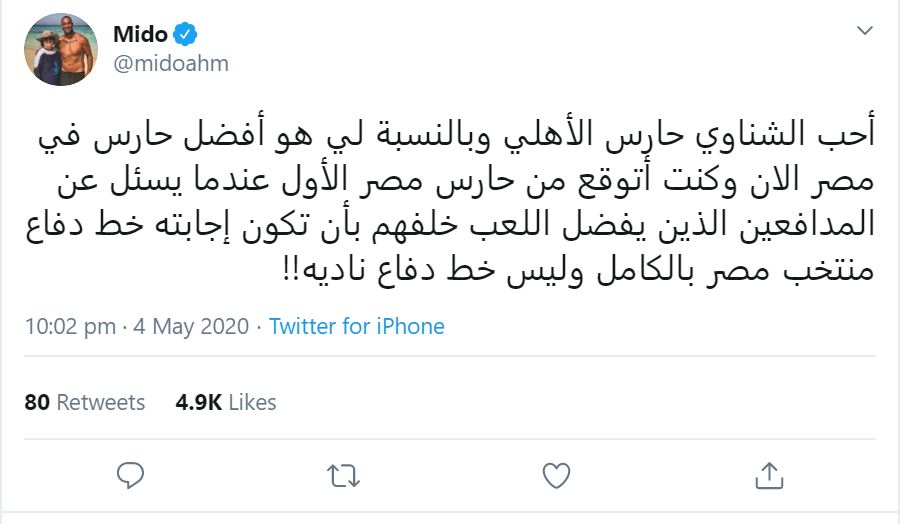The width and height of the screenshot is (902, 524).
Task: Expand the tweet options chevron menu
Action: pyautogui.click(x=866, y=33)
